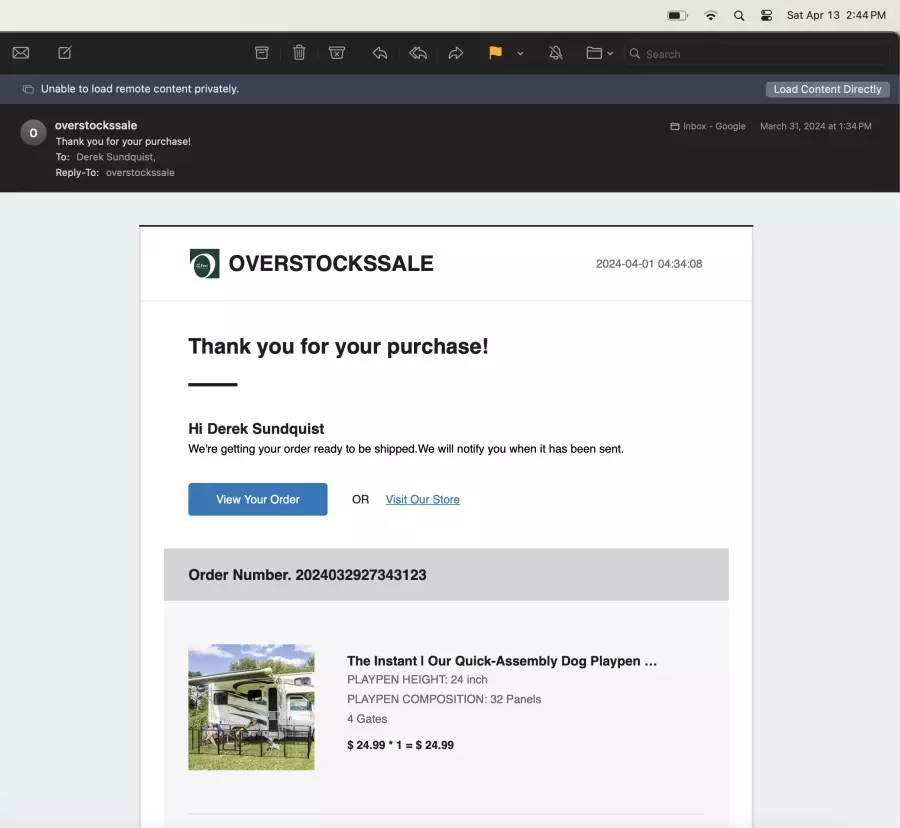This screenshot has height=828, width=900.
Task: Compose a new message
Action: tap(65, 53)
